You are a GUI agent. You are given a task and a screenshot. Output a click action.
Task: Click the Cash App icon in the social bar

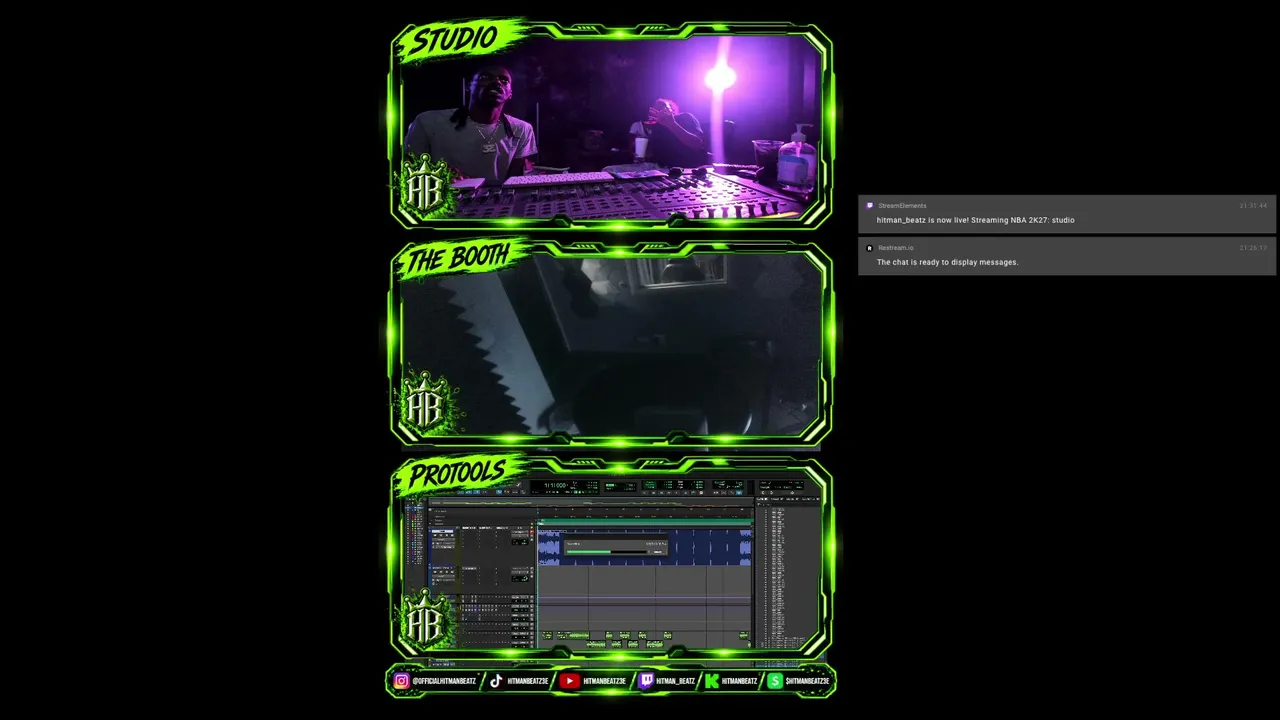click(775, 681)
